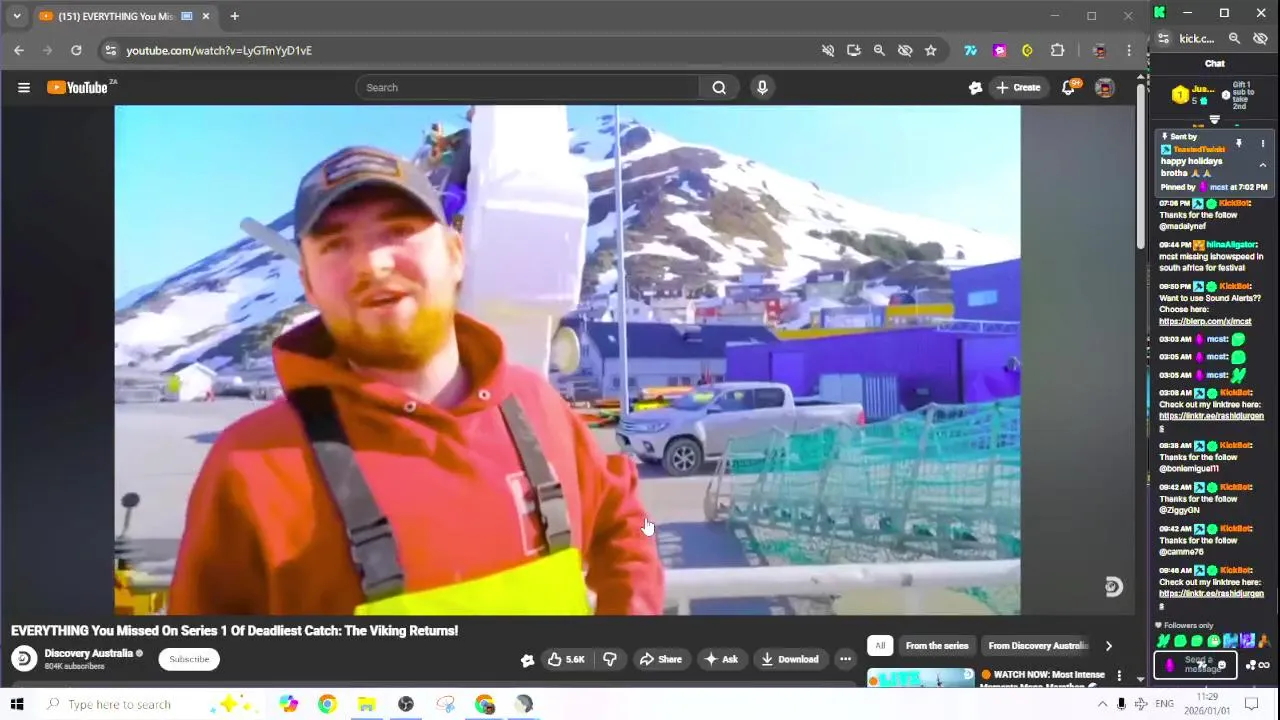Open the zoom magnifier in Chrome's address bar
Screen dimensions: 1280x720
tap(879, 50)
